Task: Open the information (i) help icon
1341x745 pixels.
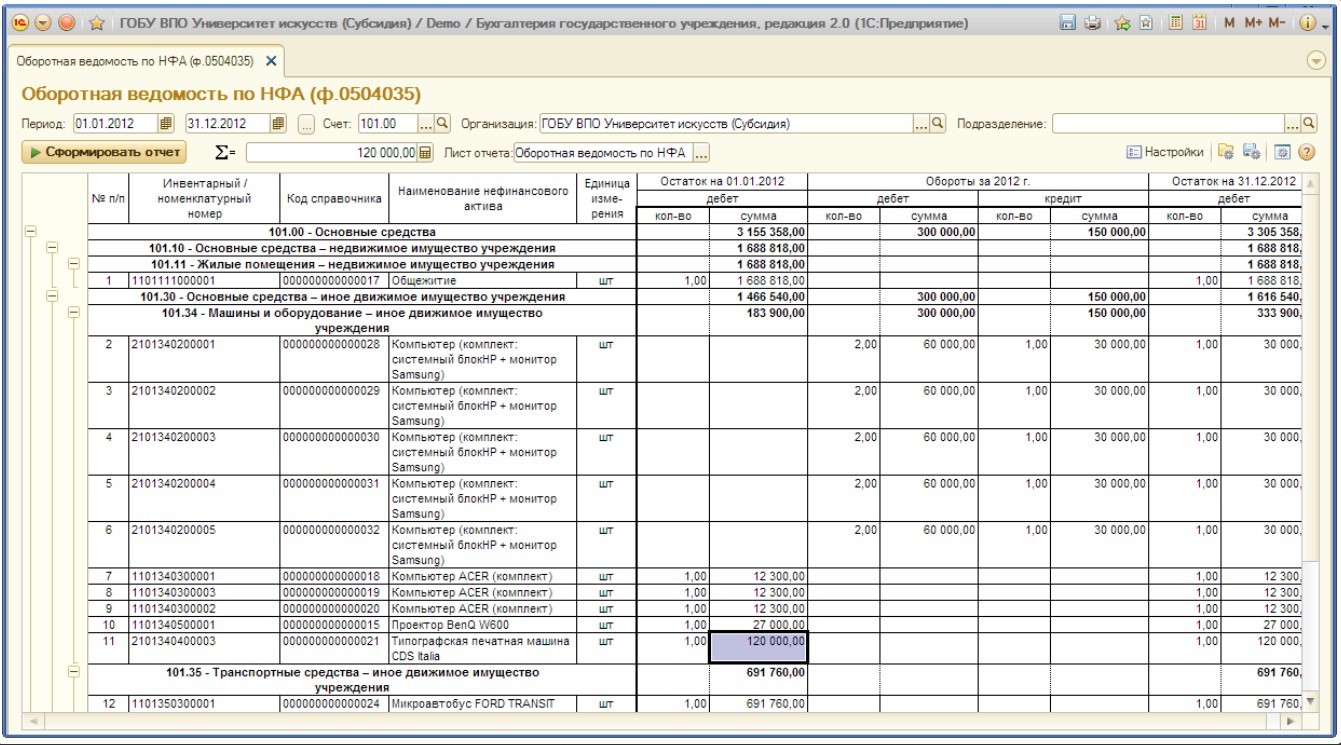Action: tap(1308, 22)
